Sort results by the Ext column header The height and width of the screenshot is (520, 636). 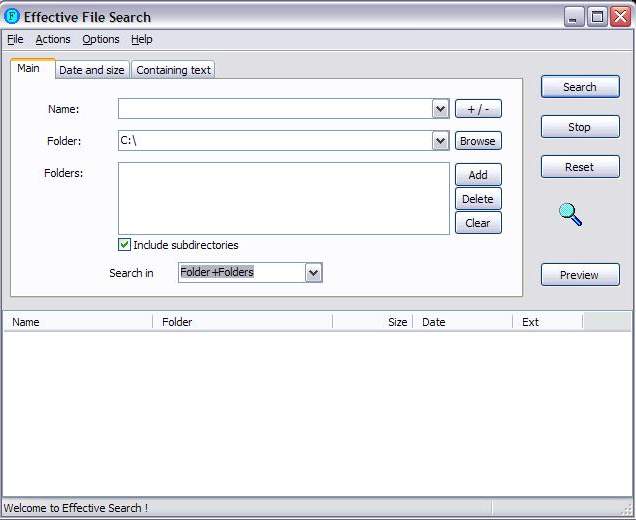548,322
